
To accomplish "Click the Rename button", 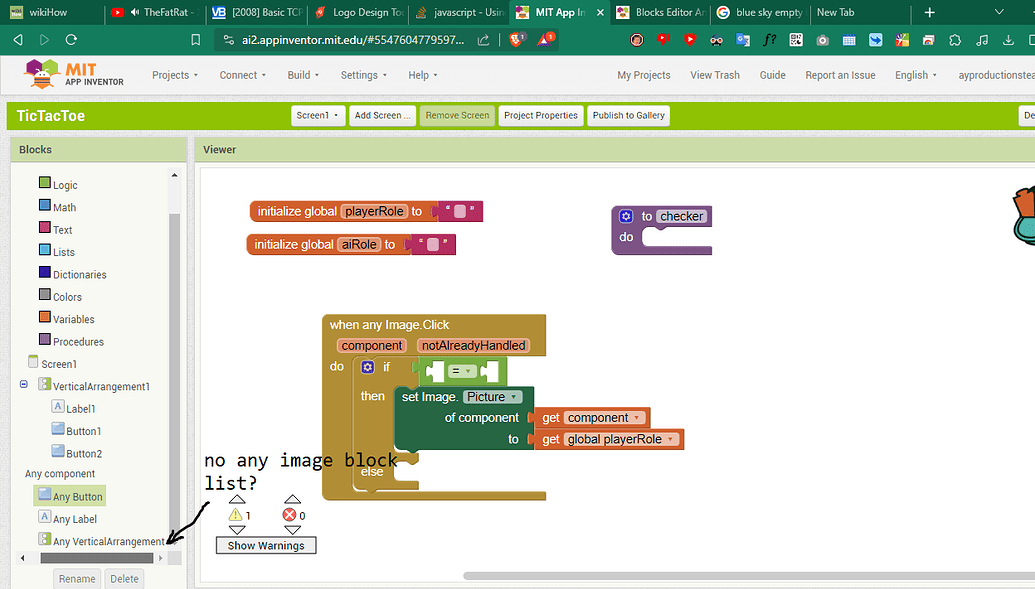I will [x=77, y=578].
